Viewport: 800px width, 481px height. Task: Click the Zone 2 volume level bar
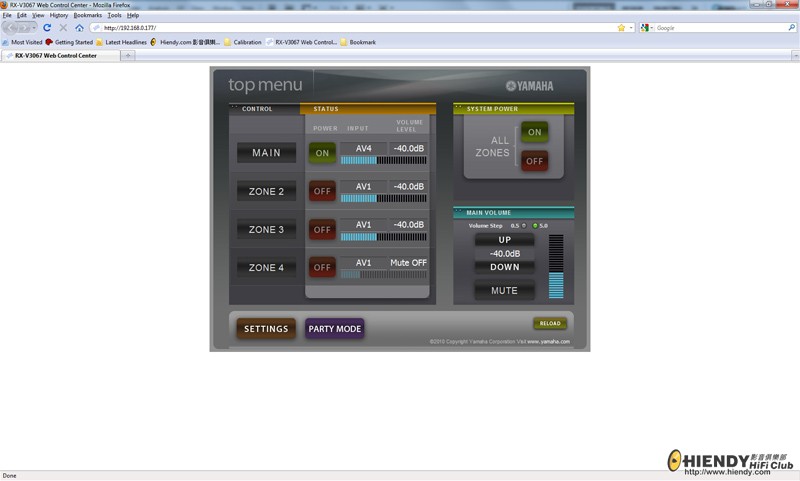[384, 198]
